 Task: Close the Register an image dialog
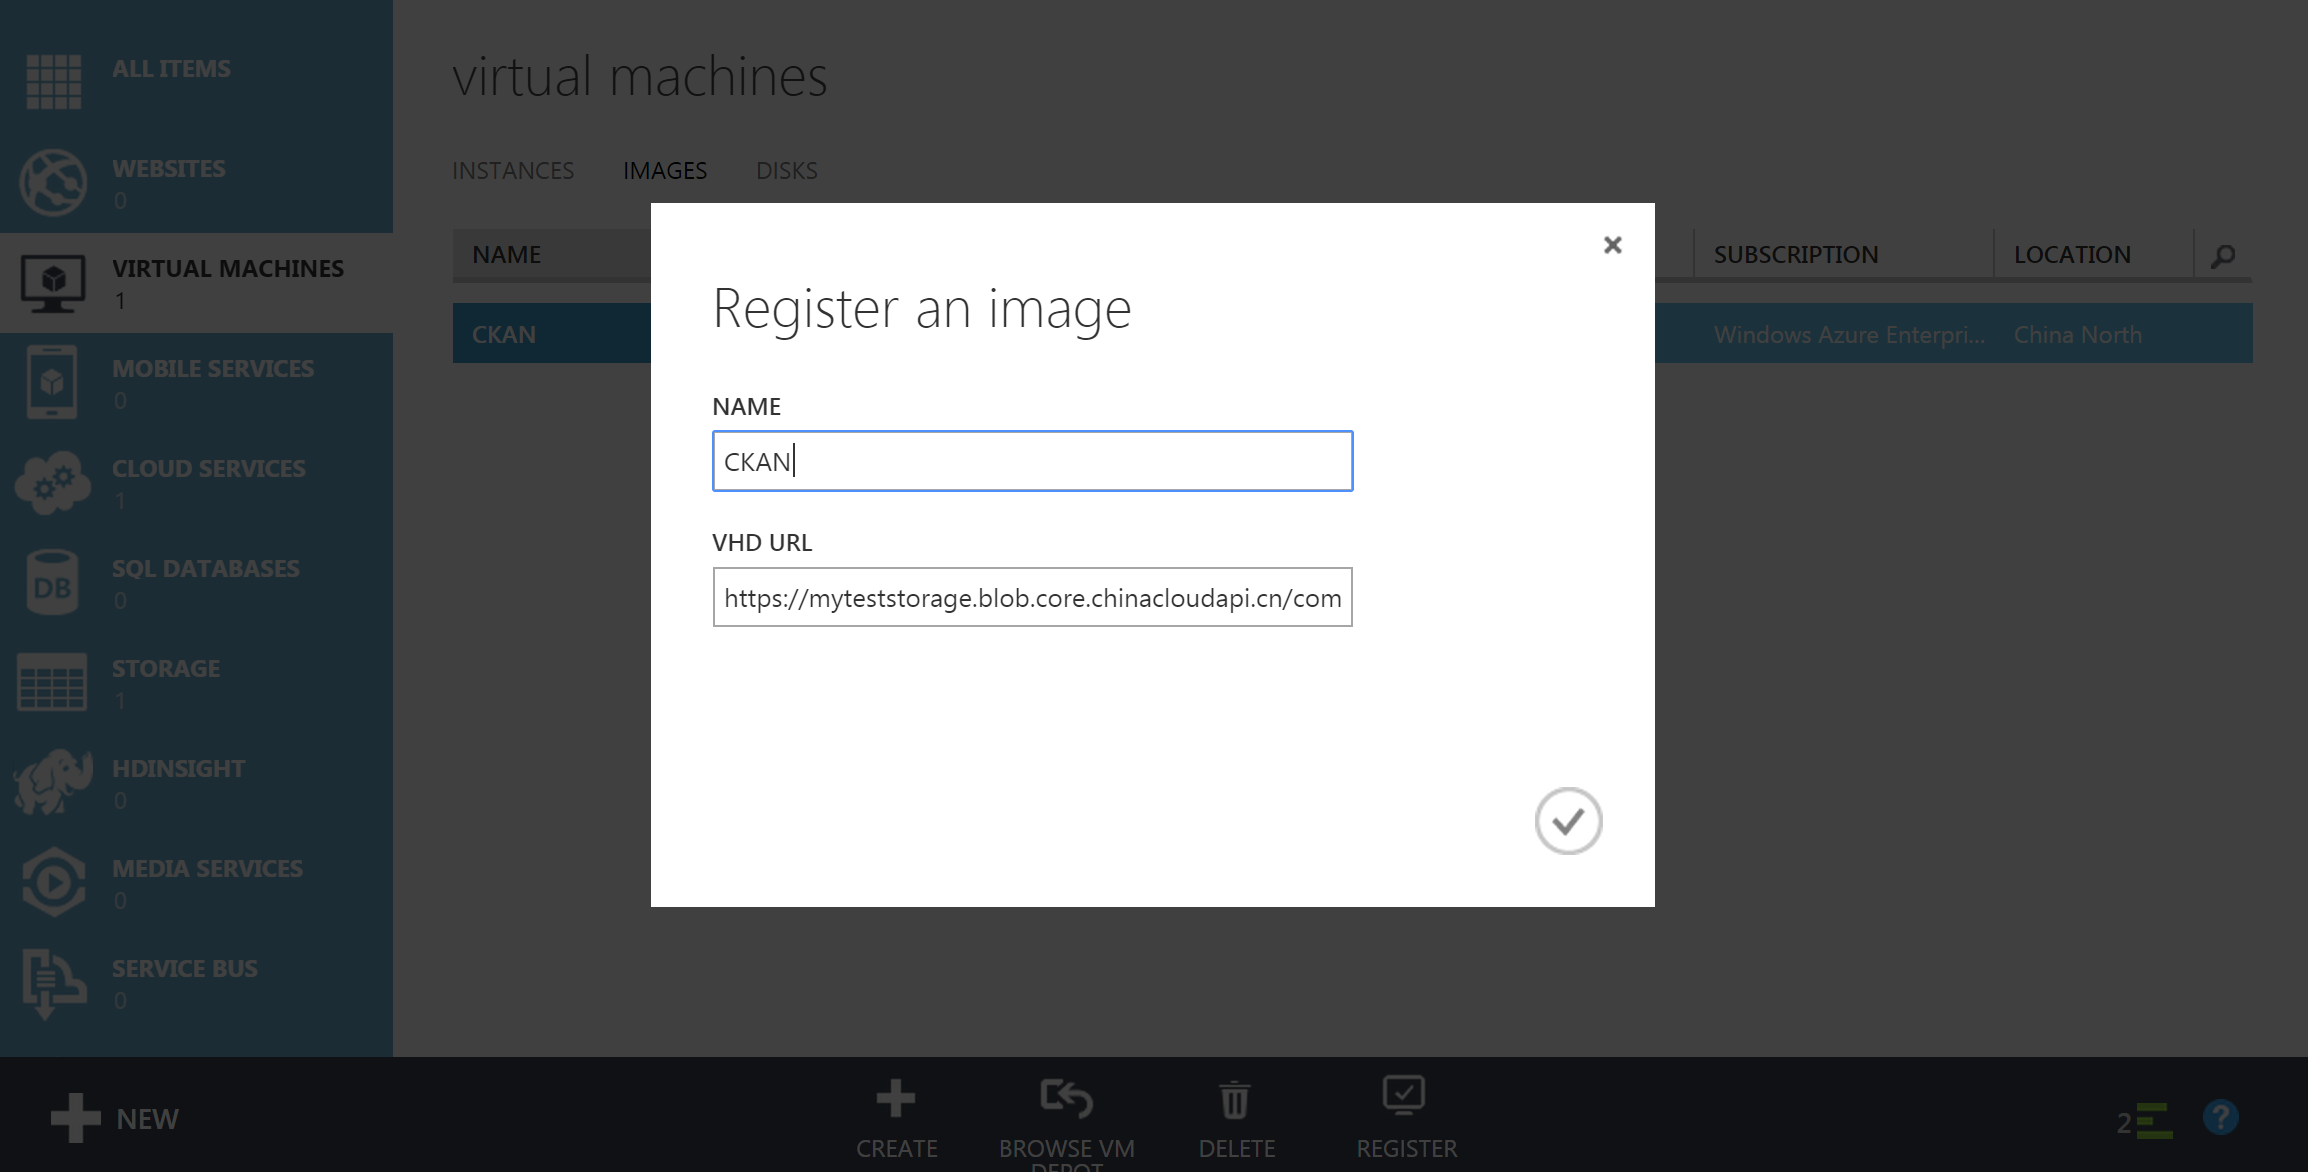click(1612, 245)
